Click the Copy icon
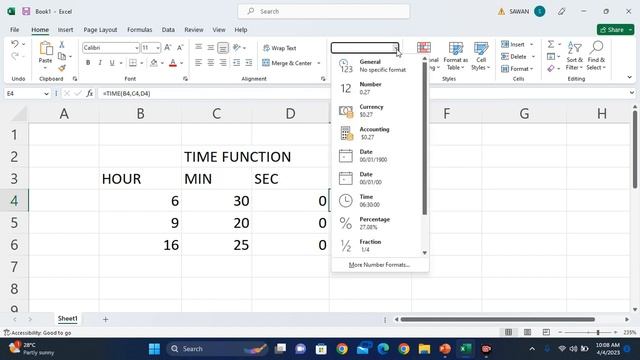This screenshot has height=360, width=640. pyautogui.click(x=62, y=56)
